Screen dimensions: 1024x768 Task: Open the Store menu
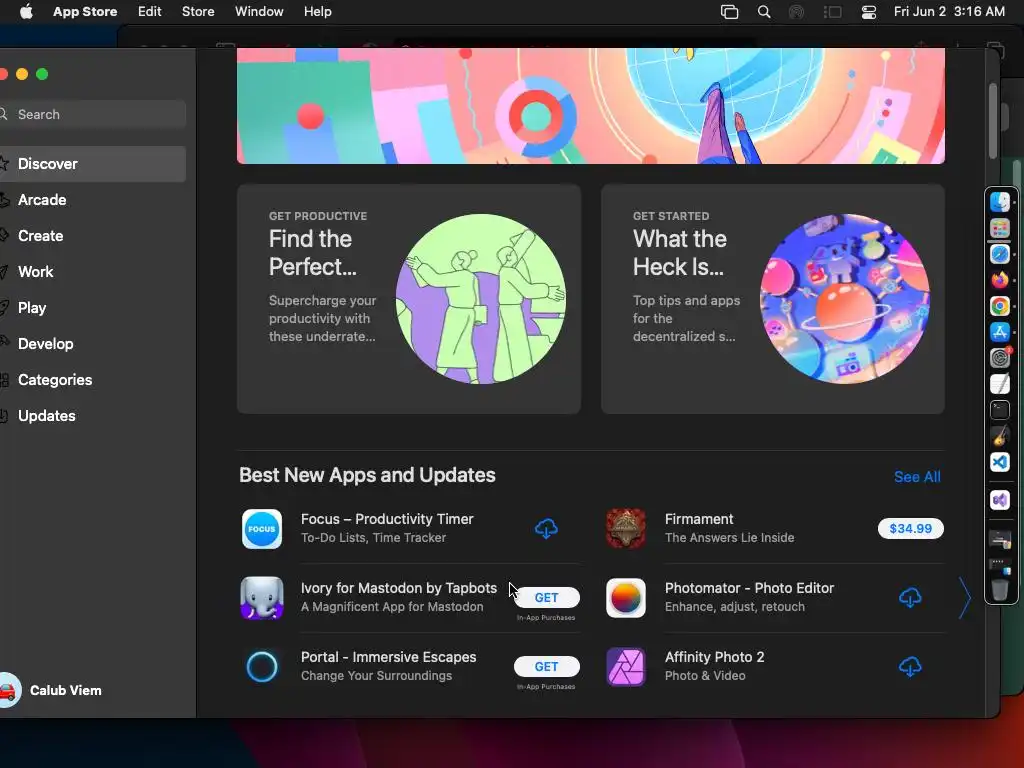click(x=198, y=12)
